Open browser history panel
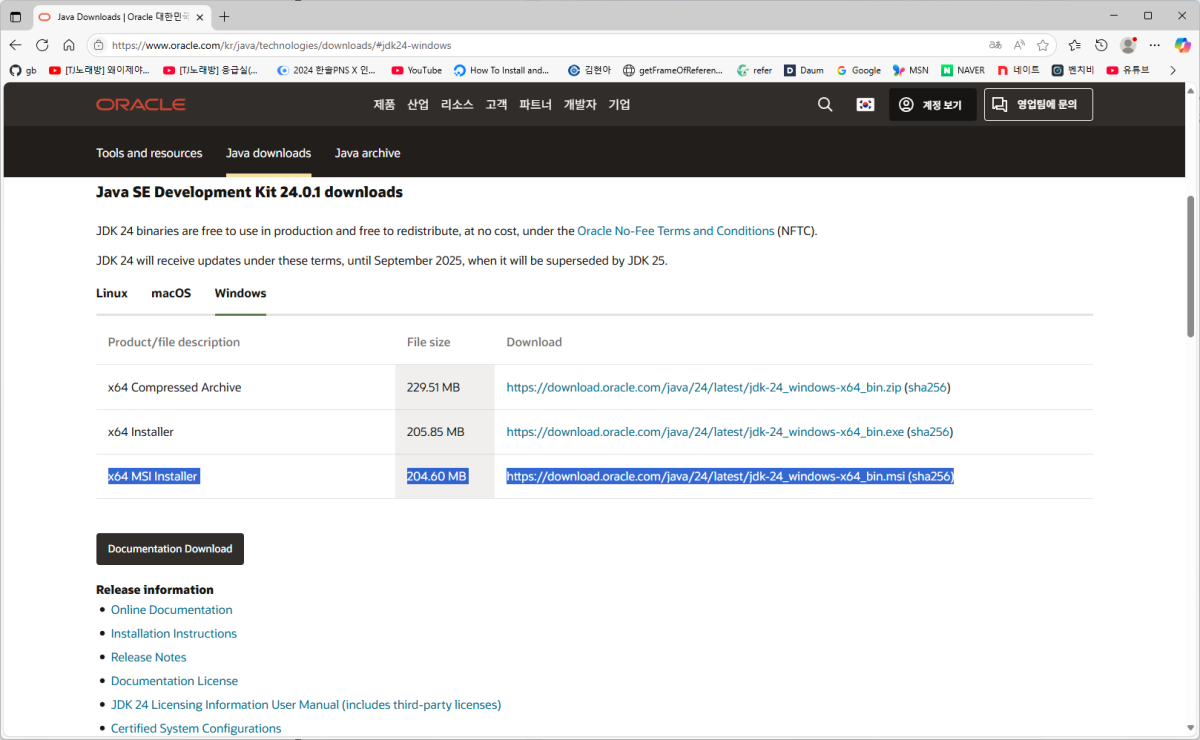Screen dimensions: 1200x740 pyautogui.click(x=1101, y=45)
